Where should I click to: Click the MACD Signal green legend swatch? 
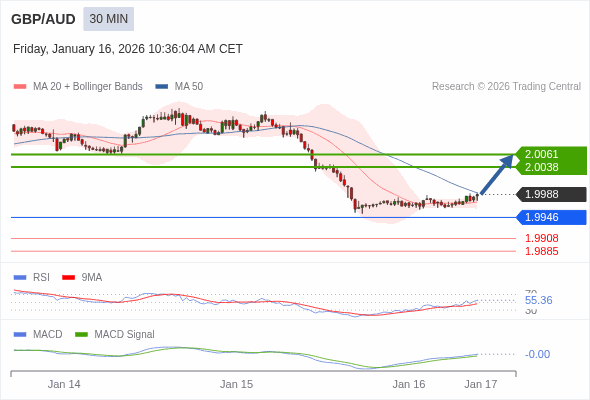81,335
